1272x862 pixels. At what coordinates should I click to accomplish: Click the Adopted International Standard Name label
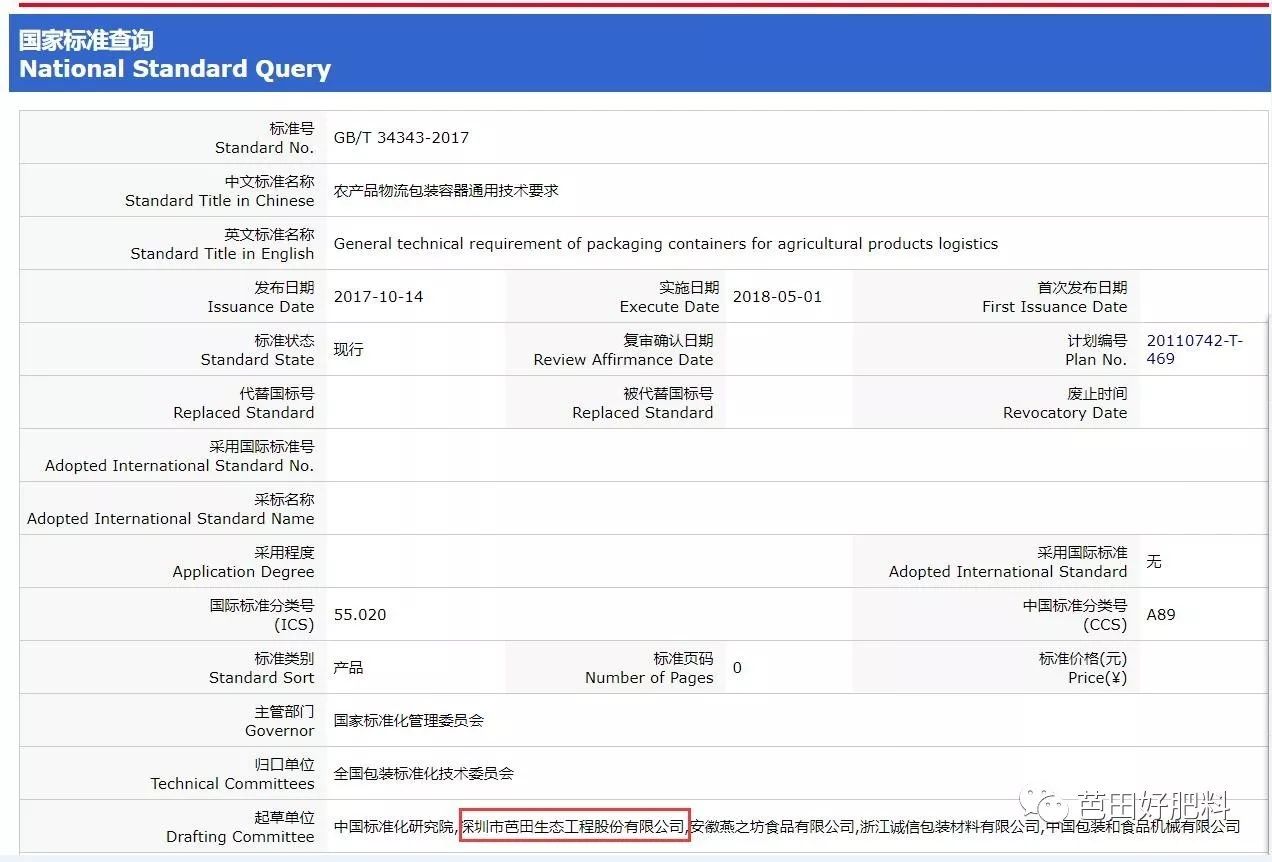[170, 509]
